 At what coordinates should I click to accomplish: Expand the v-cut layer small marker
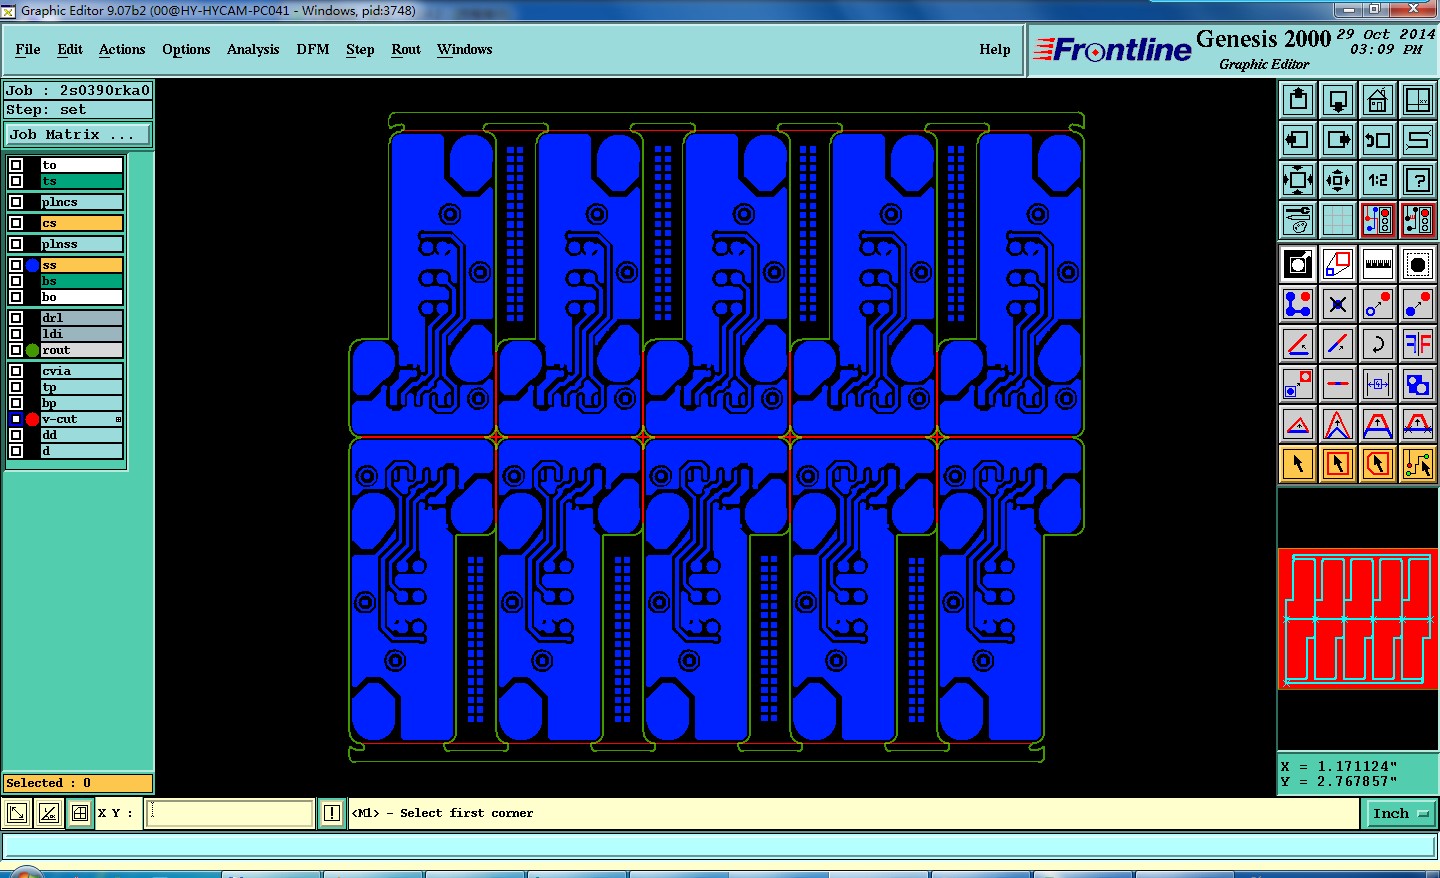[x=119, y=419]
